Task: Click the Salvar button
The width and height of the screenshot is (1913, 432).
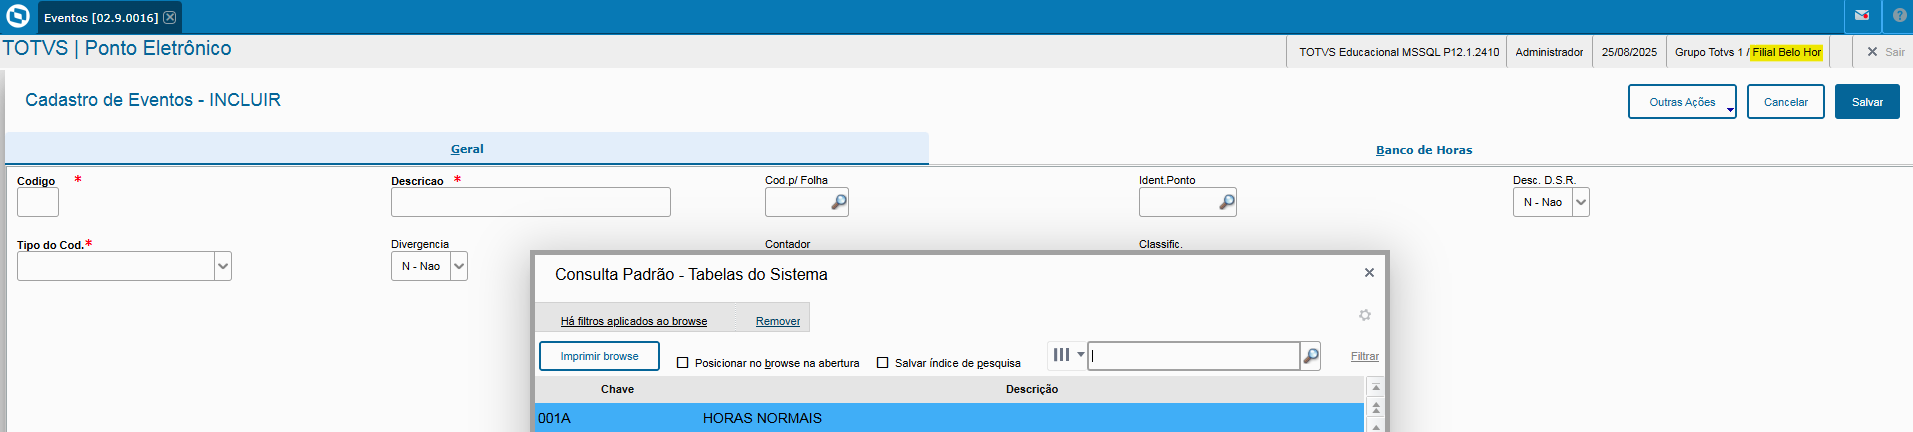Action: coord(1866,102)
